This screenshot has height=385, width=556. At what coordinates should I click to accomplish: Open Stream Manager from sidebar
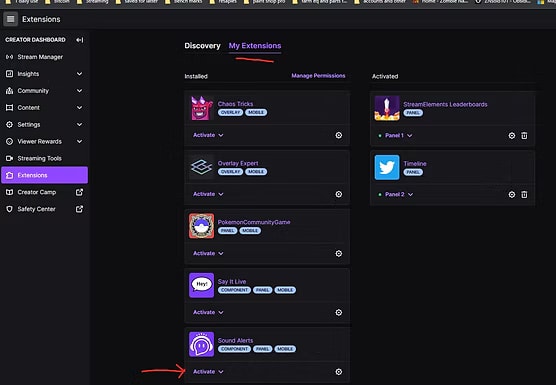[x=44, y=57]
